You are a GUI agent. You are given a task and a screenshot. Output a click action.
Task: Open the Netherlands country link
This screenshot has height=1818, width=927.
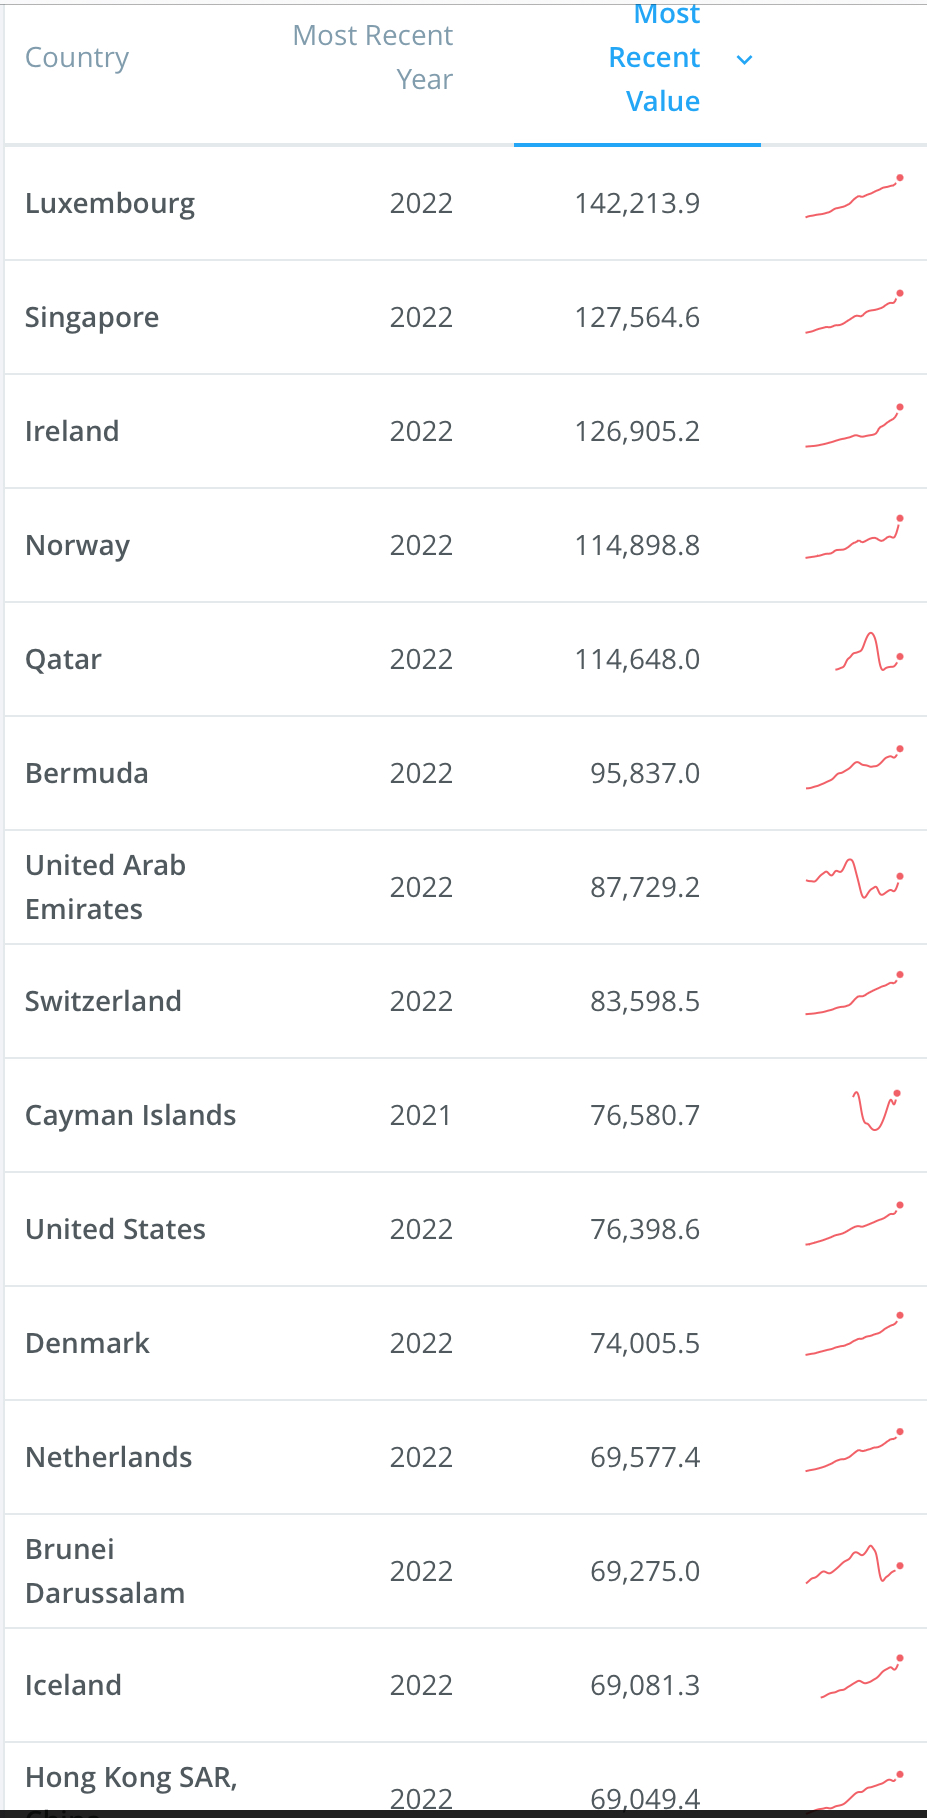tap(109, 1458)
